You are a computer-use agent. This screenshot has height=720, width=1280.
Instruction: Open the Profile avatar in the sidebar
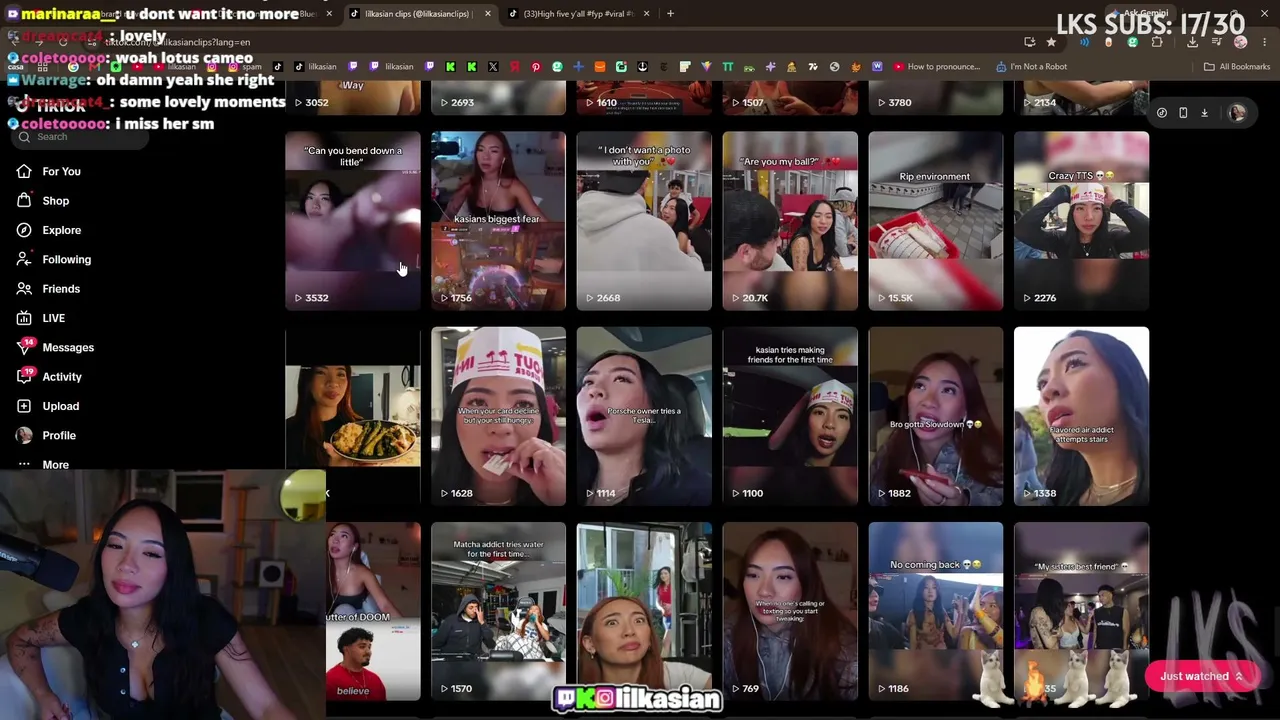(24, 435)
